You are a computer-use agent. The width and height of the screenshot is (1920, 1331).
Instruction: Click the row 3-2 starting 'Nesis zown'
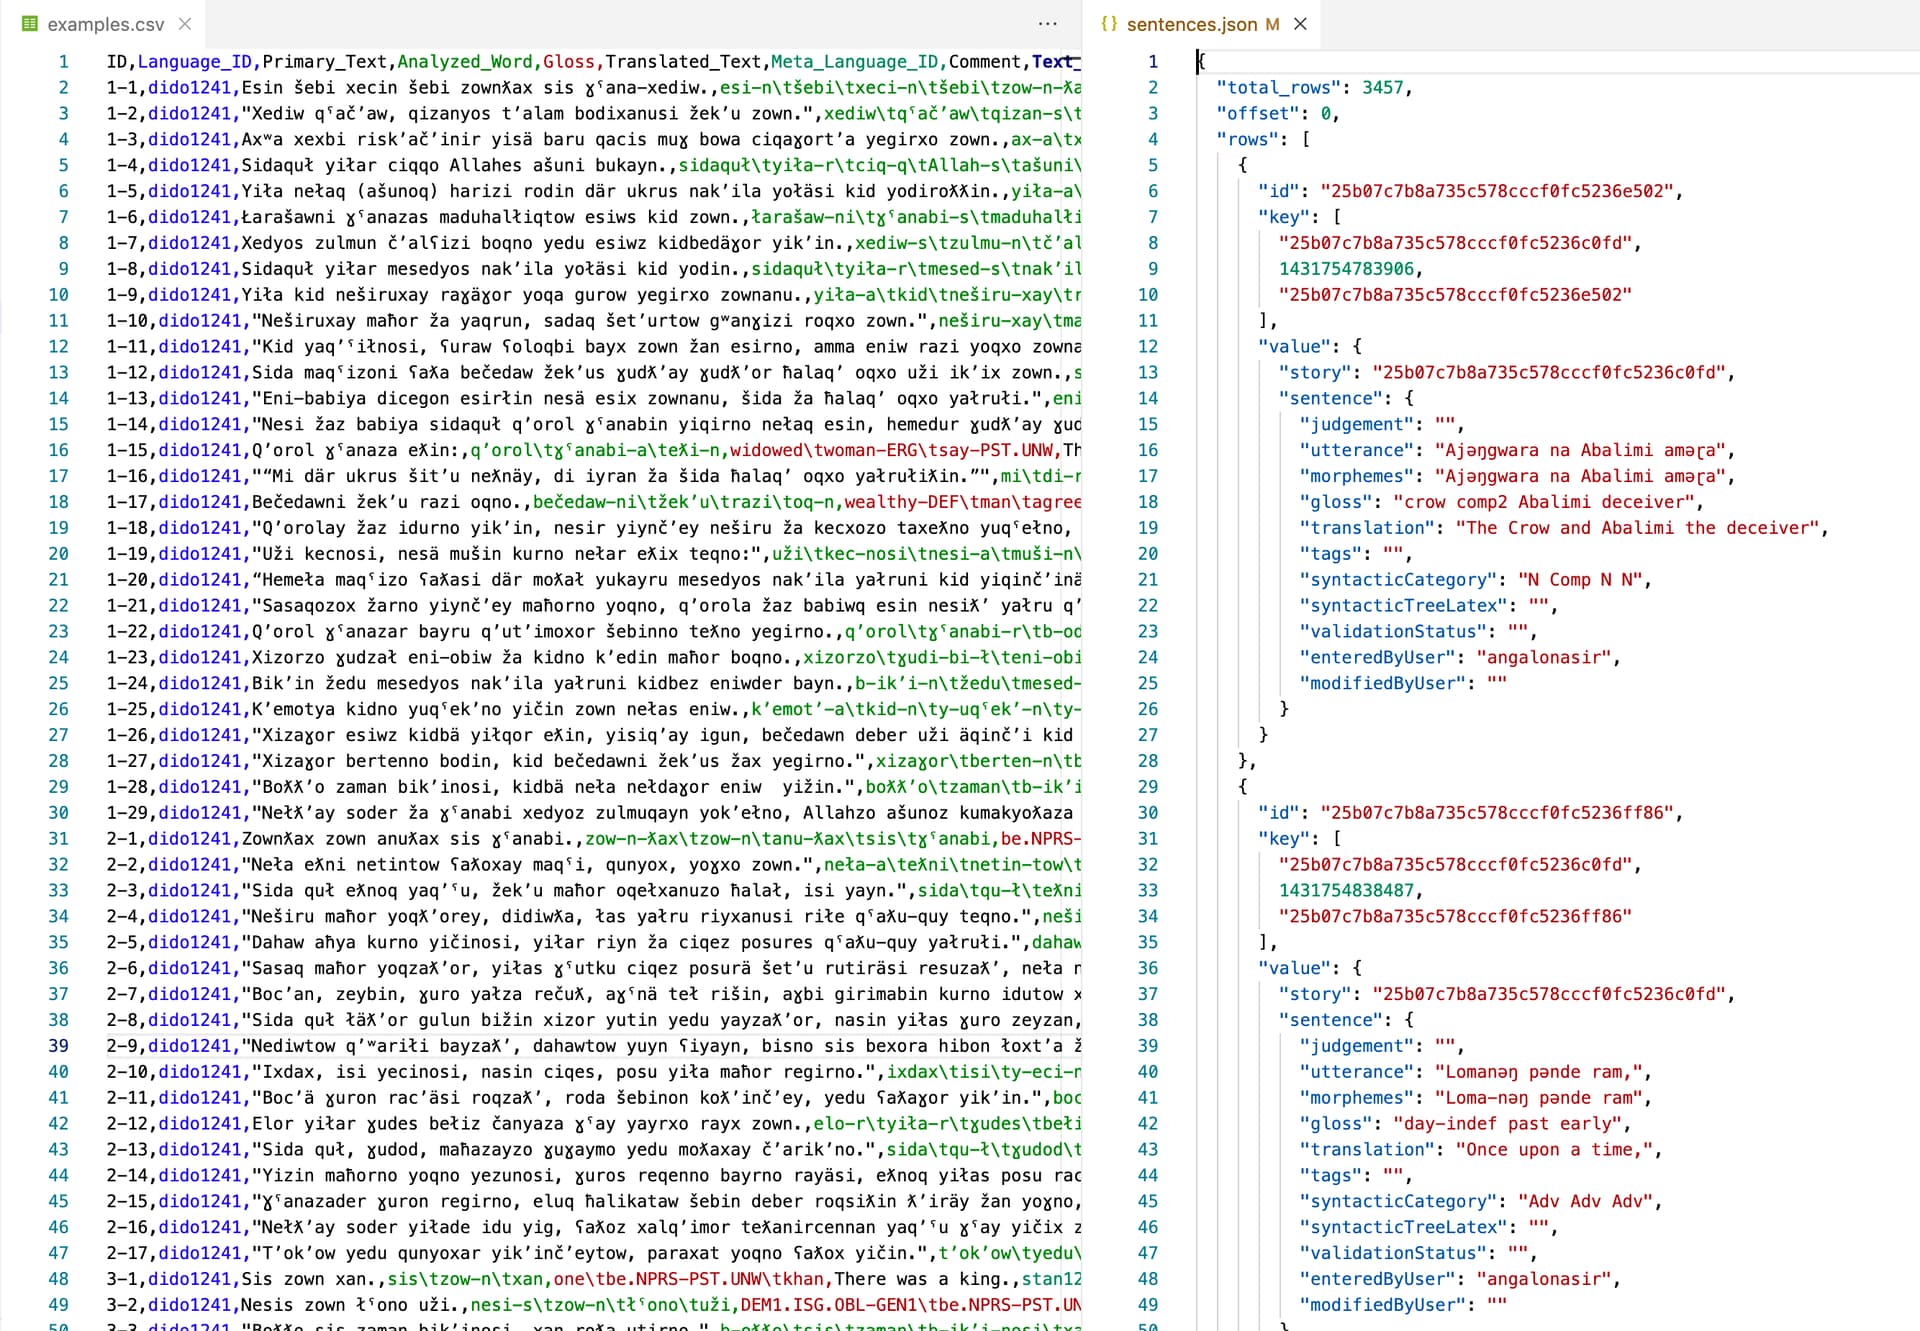pos(594,1305)
